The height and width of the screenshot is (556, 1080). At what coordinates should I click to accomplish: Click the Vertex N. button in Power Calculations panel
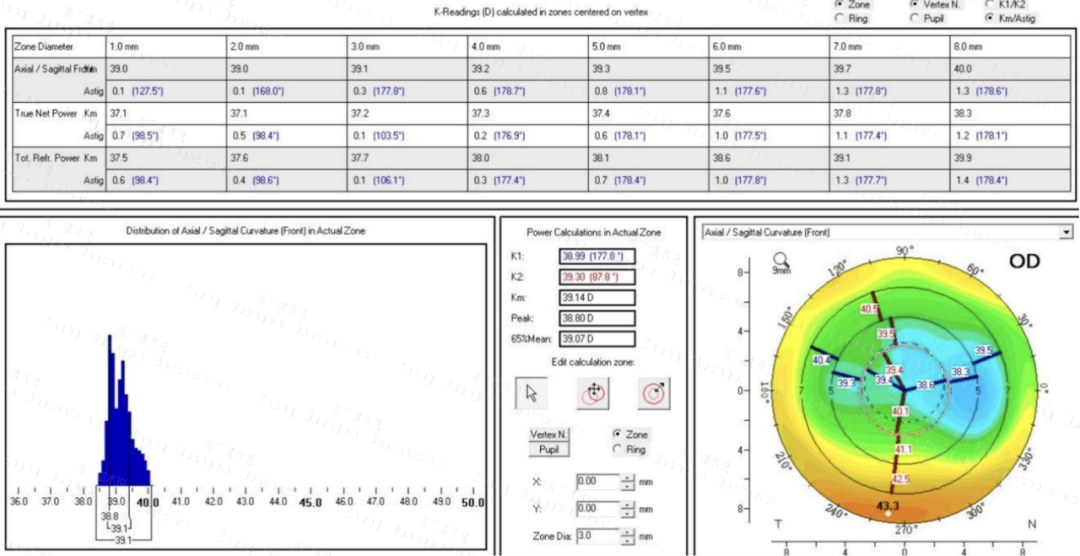(x=548, y=435)
